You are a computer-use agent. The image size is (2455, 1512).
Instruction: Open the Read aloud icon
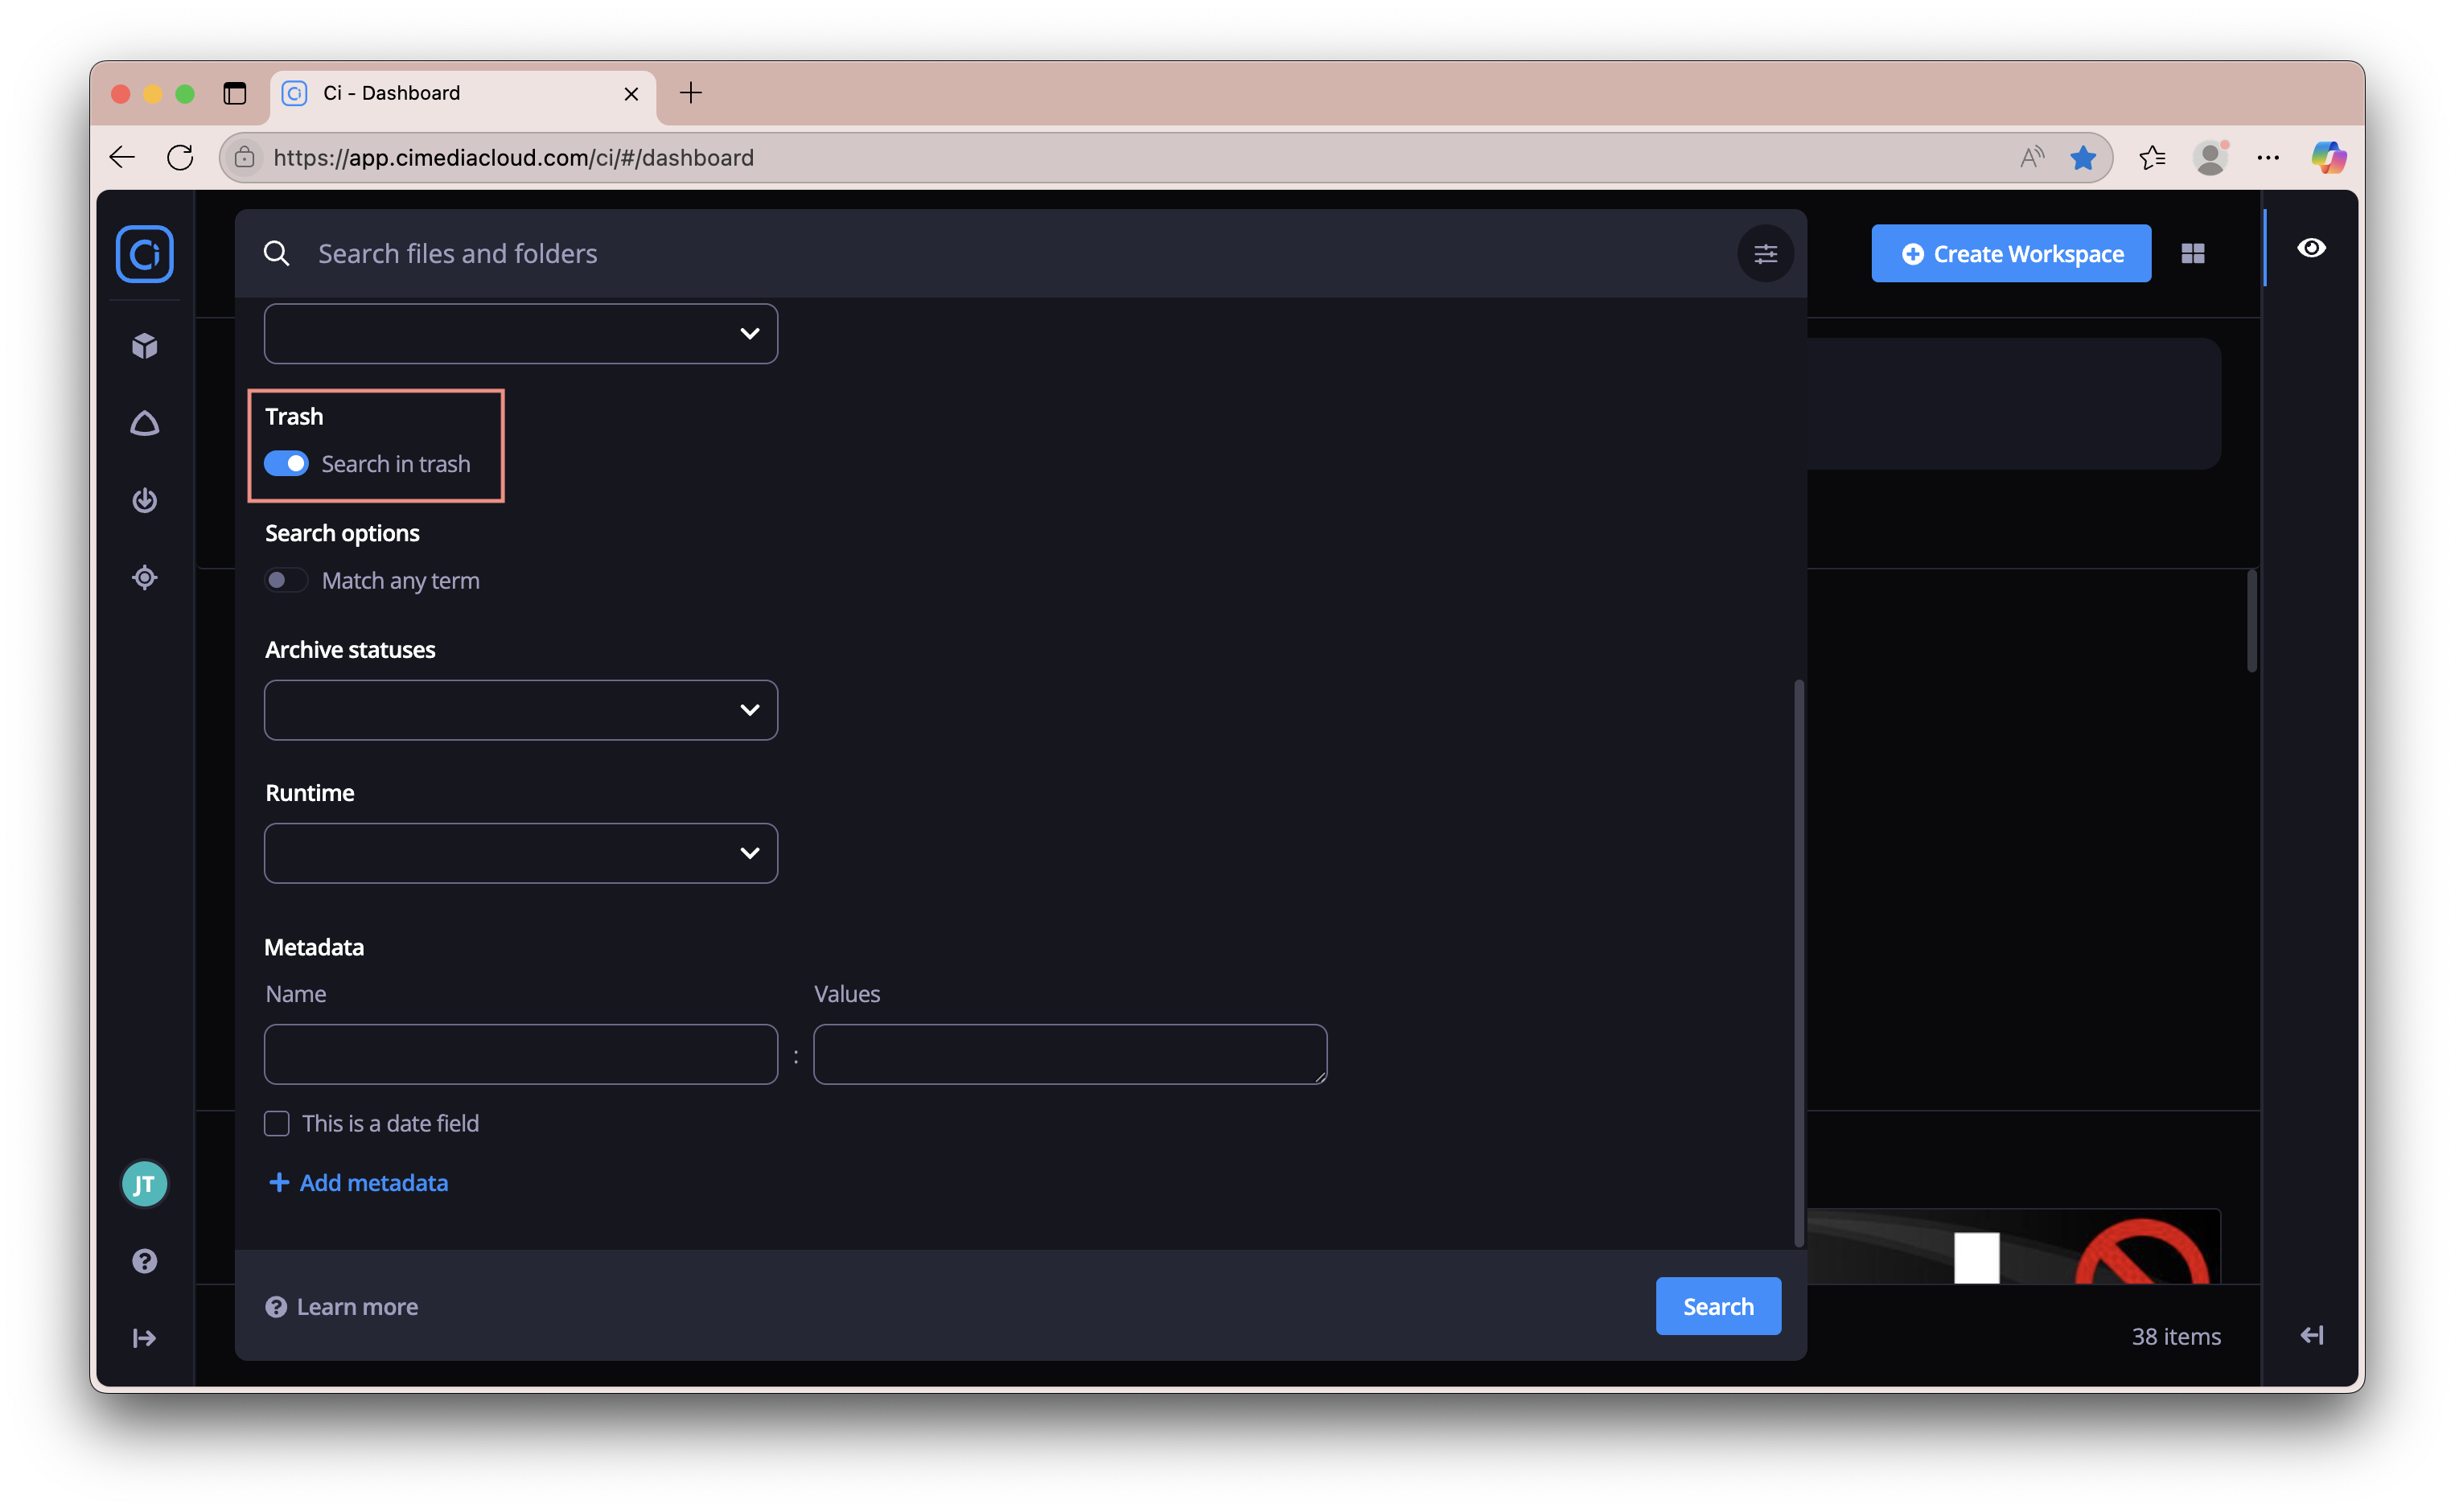pyautogui.click(x=2031, y=157)
